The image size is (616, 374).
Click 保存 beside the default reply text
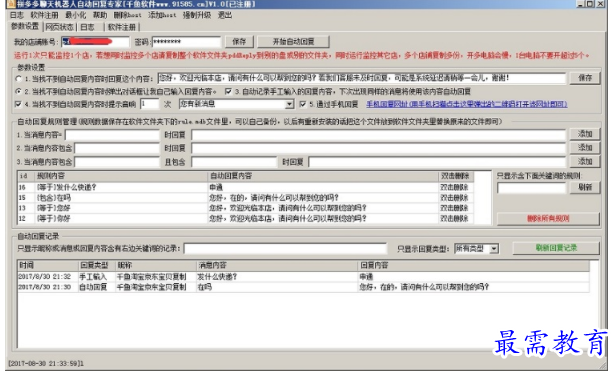tap(585, 78)
